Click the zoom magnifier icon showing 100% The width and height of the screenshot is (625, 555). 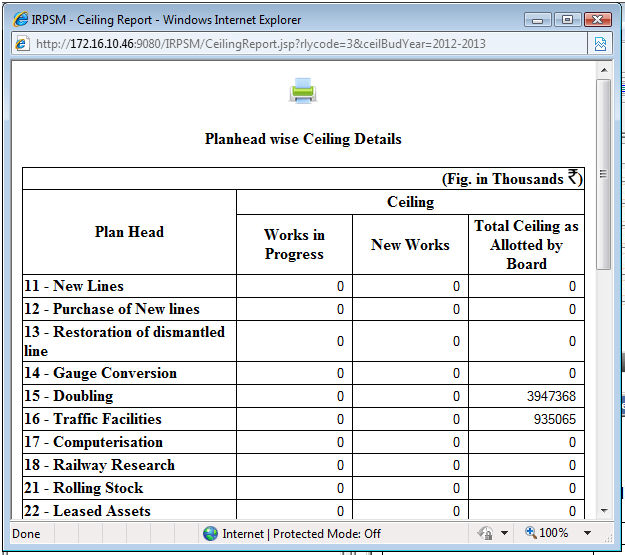click(530, 534)
